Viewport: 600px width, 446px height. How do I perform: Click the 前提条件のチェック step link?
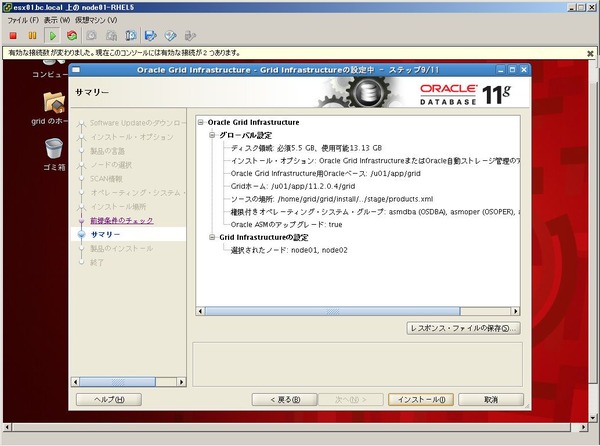coord(122,221)
